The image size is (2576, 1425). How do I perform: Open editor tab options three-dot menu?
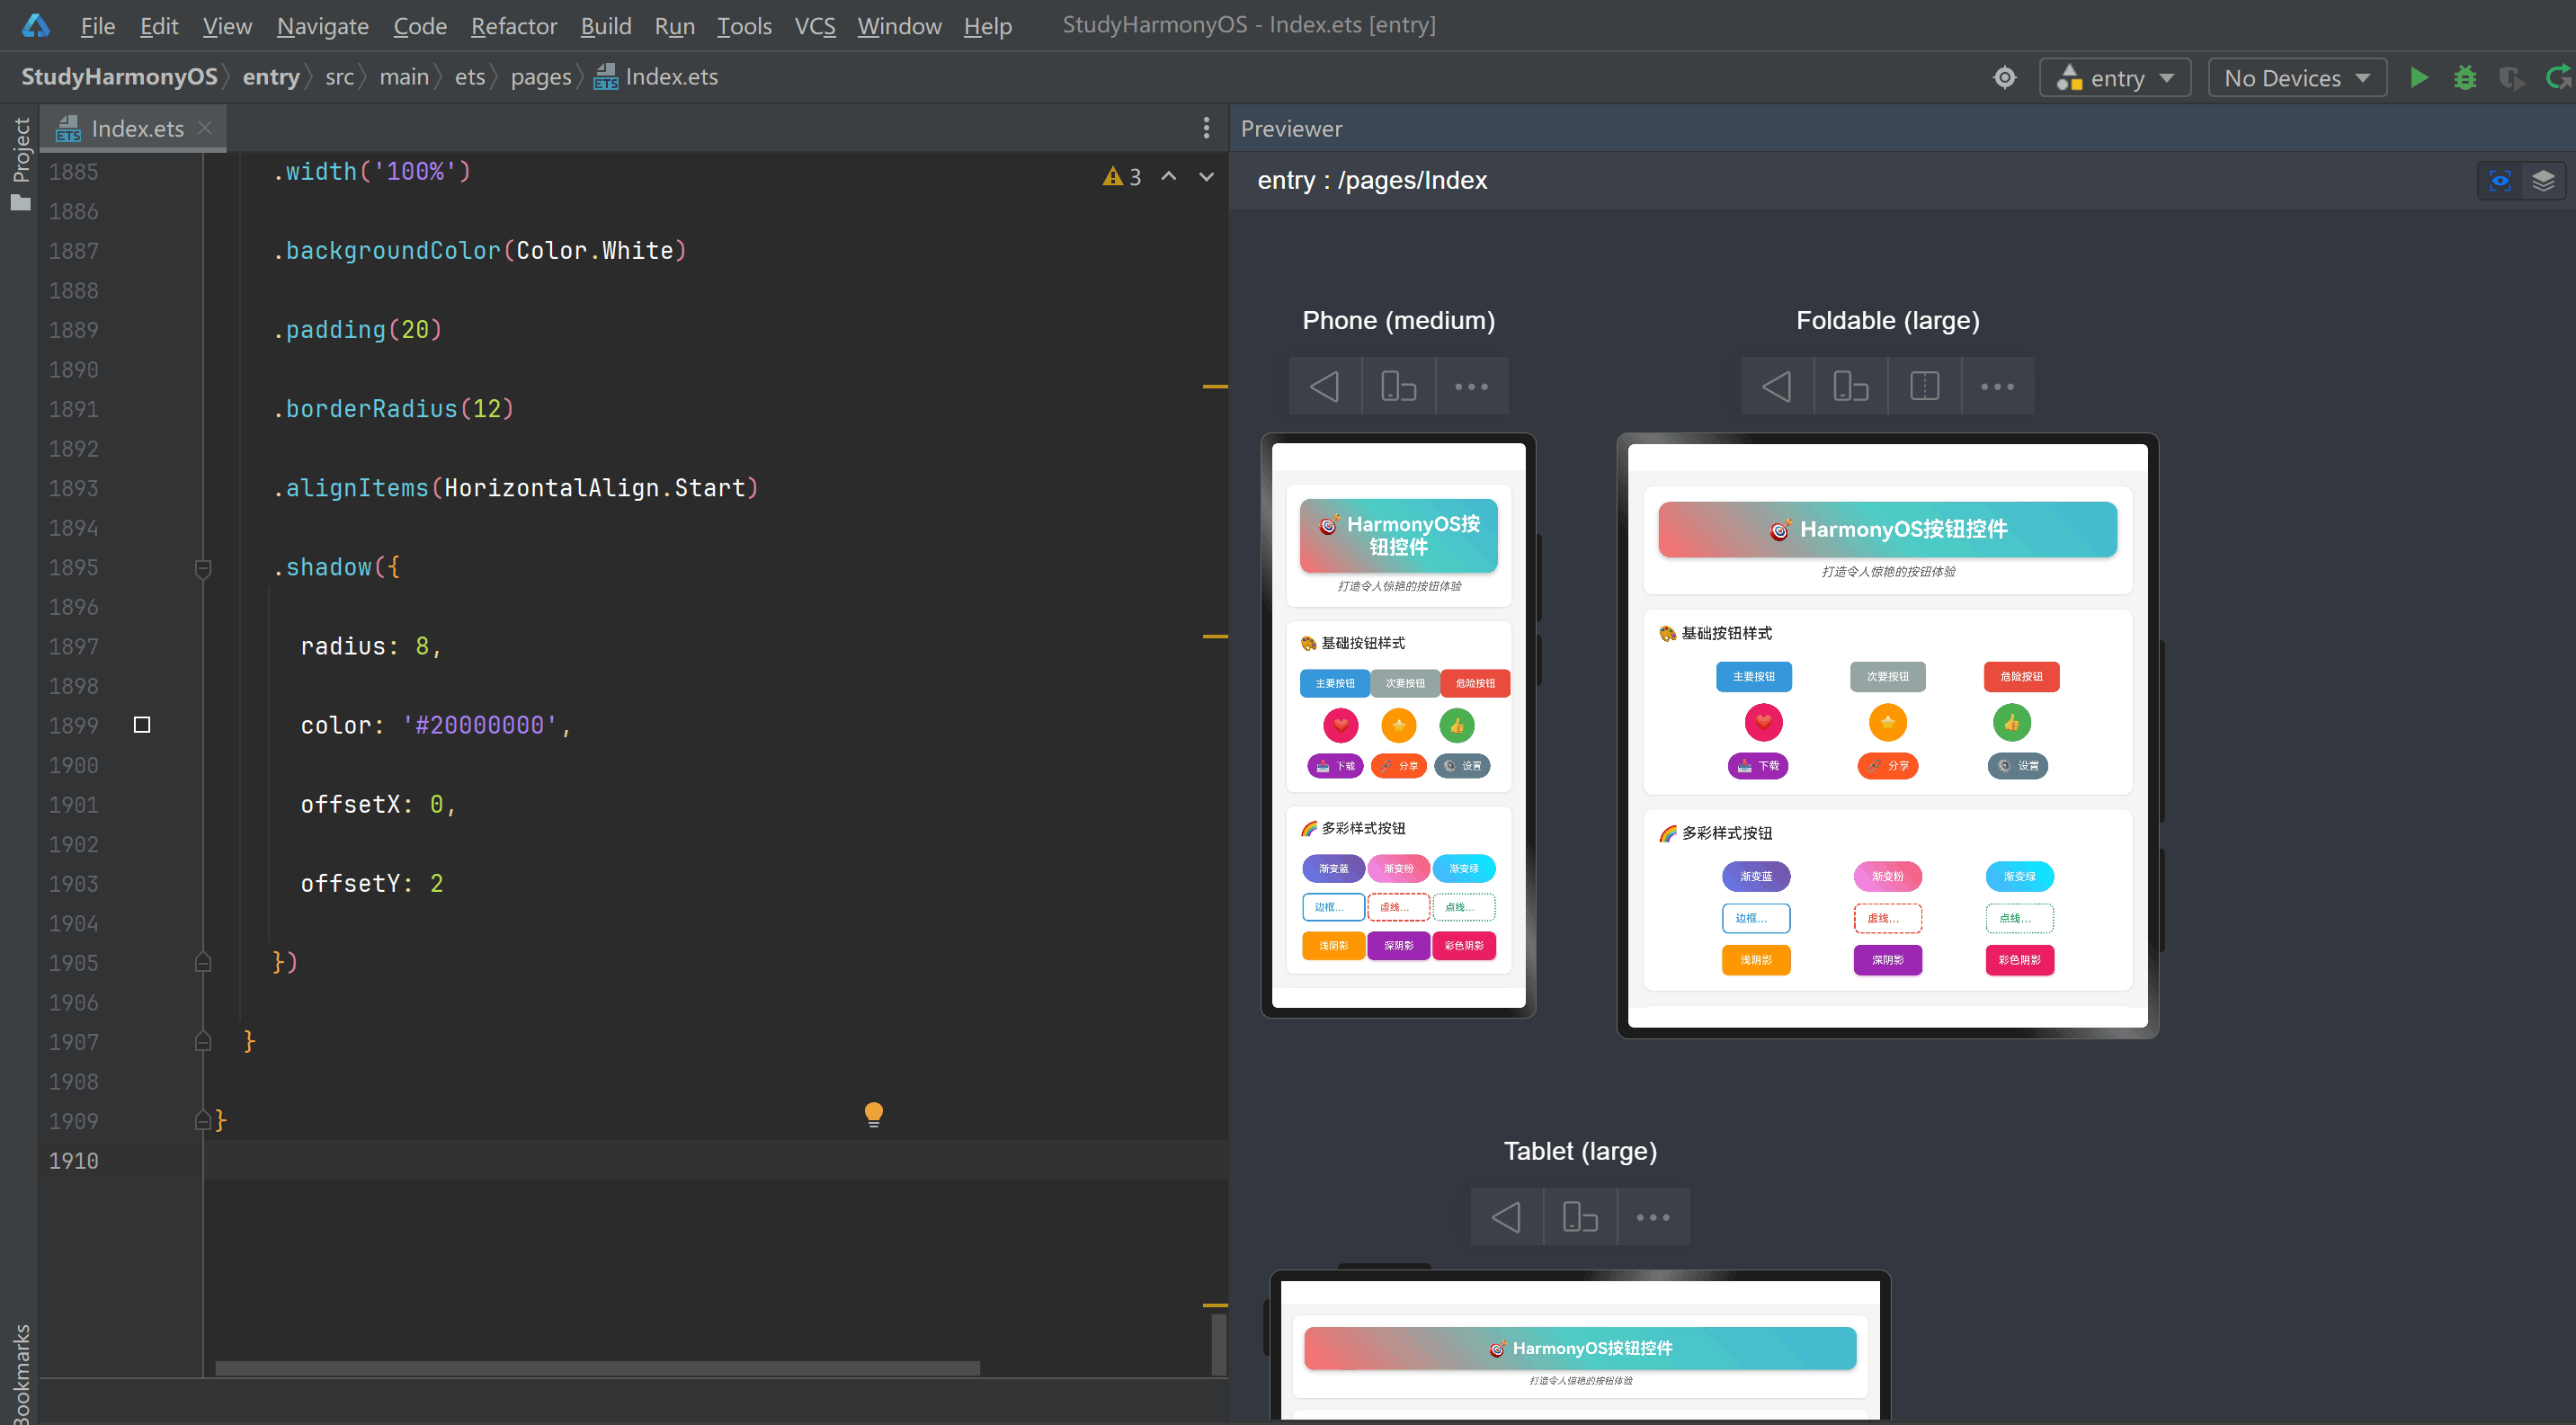[x=1206, y=128]
